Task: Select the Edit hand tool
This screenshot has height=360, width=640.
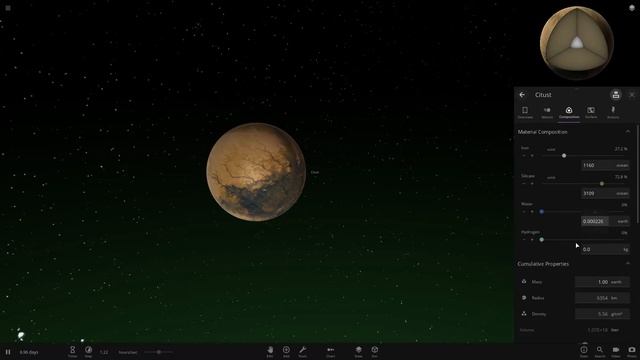Action: 270,351
